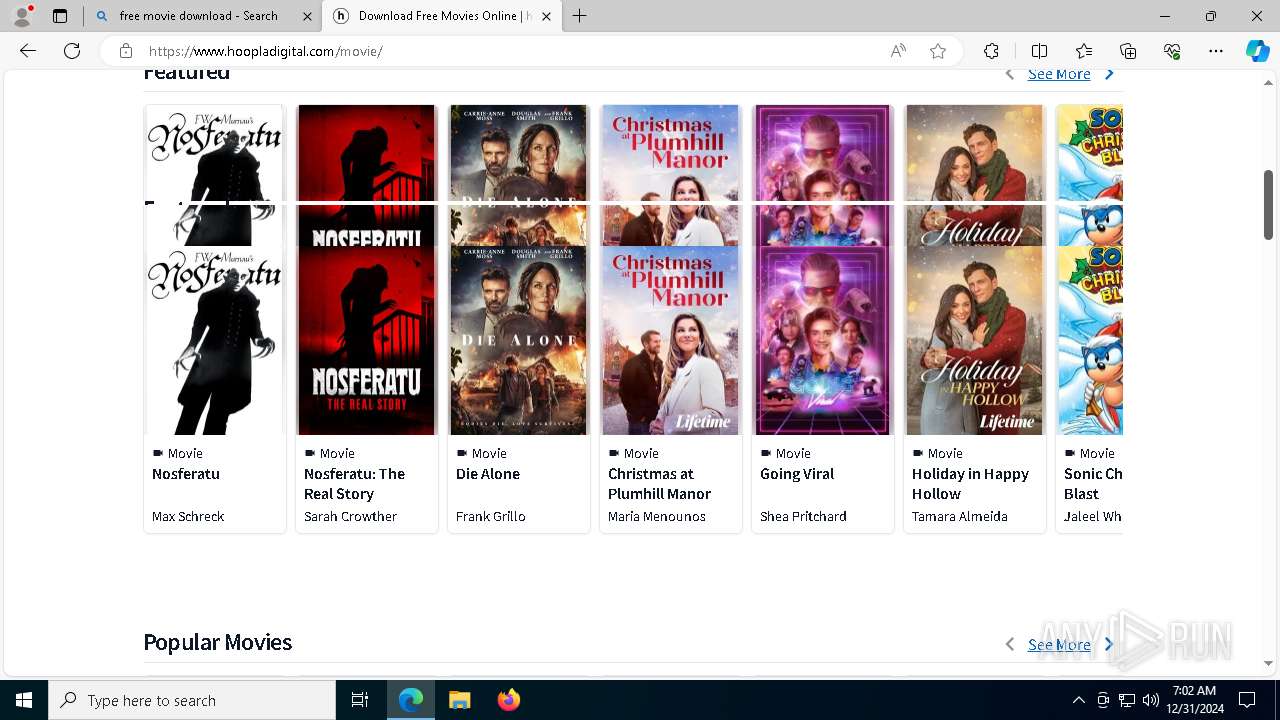
Task: Show next Popular Movies with the right arrow
Action: pos(1109,645)
